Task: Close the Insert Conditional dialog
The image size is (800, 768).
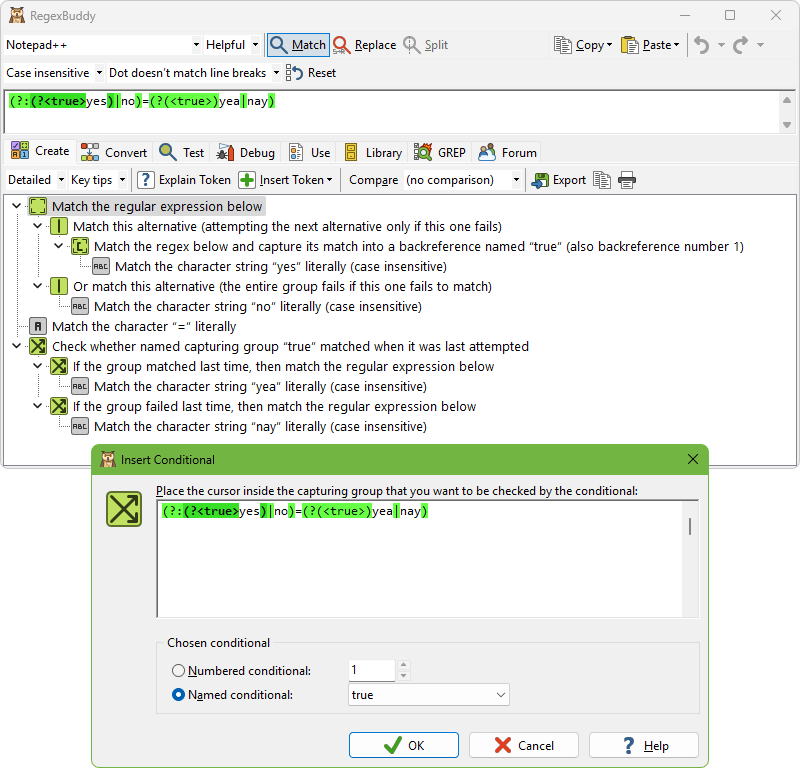Action: tap(692, 459)
